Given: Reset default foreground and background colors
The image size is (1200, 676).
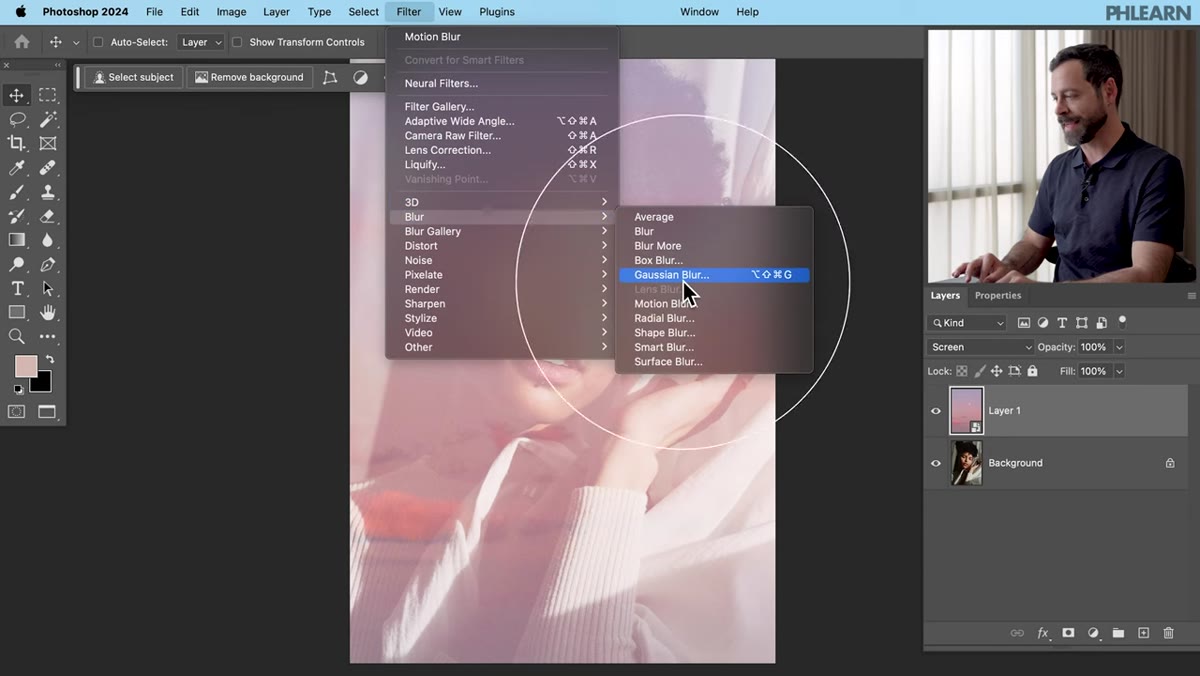Looking at the screenshot, I should click(x=18, y=389).
